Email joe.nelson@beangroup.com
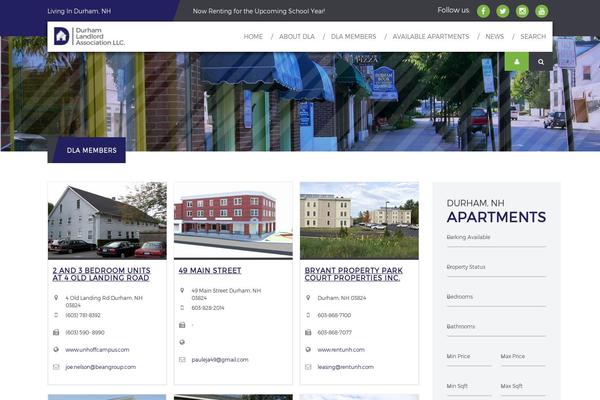This screenshot has width=600, height=400. click(101, 367)
